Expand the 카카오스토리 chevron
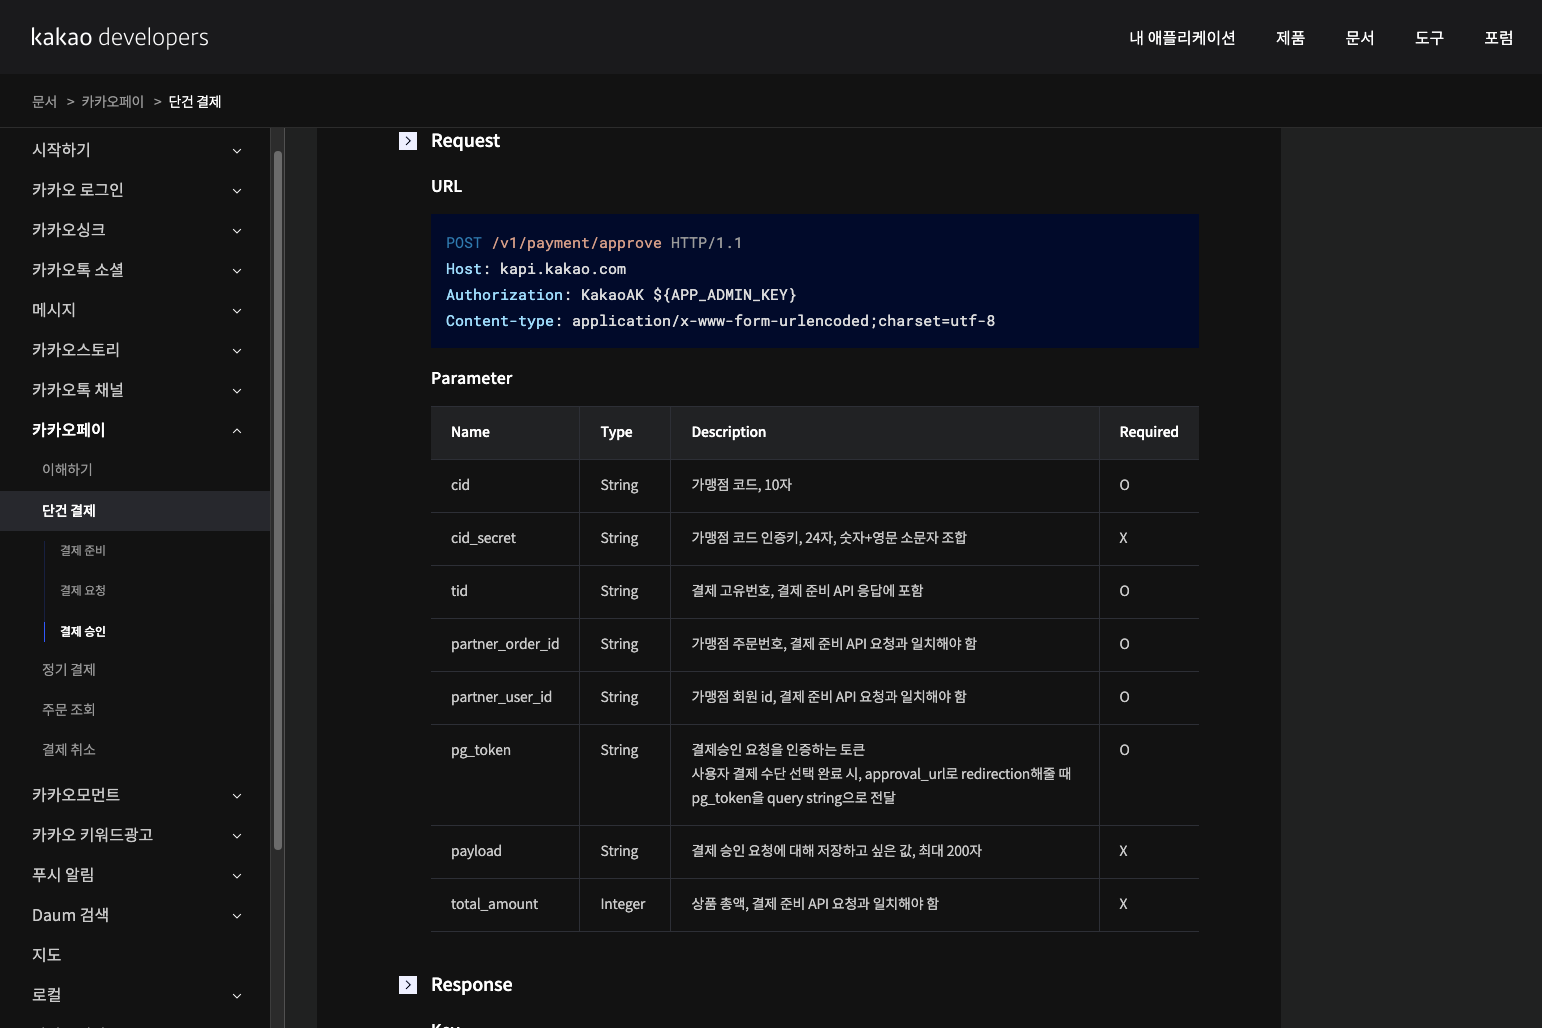Screen dimensions: 1542x1028 [237, 351]
